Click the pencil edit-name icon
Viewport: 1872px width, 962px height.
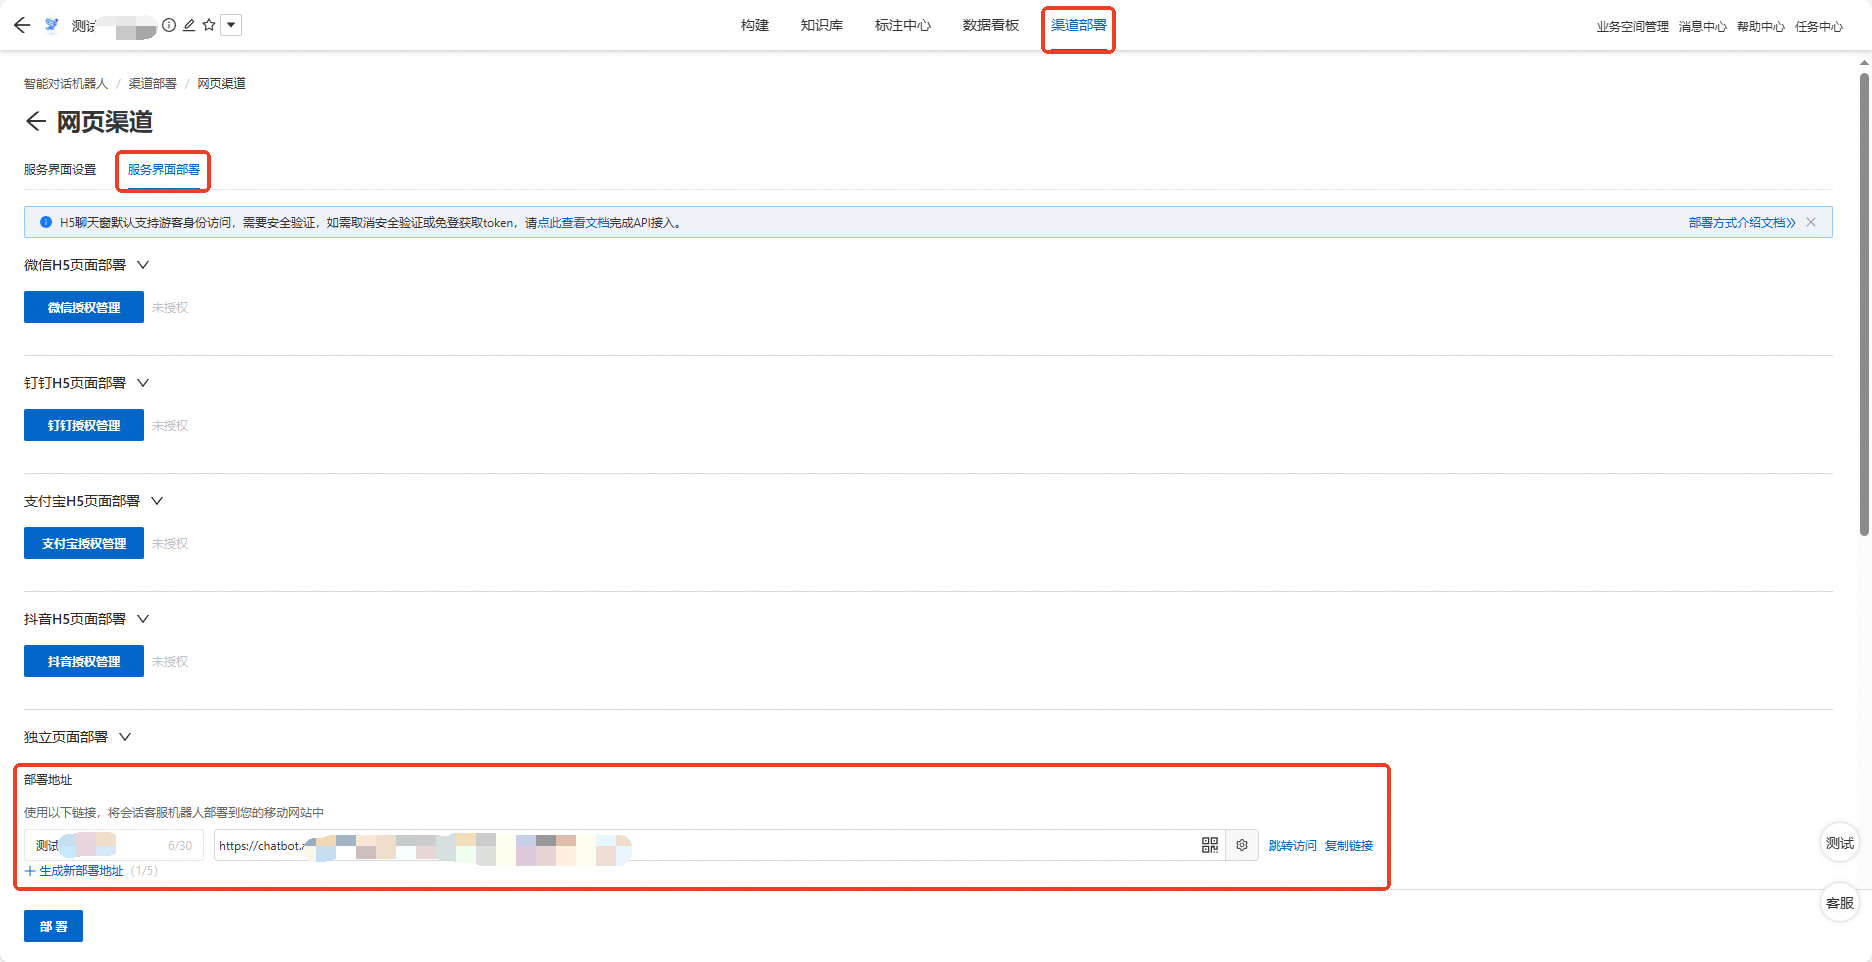click(x=189, y=25)
